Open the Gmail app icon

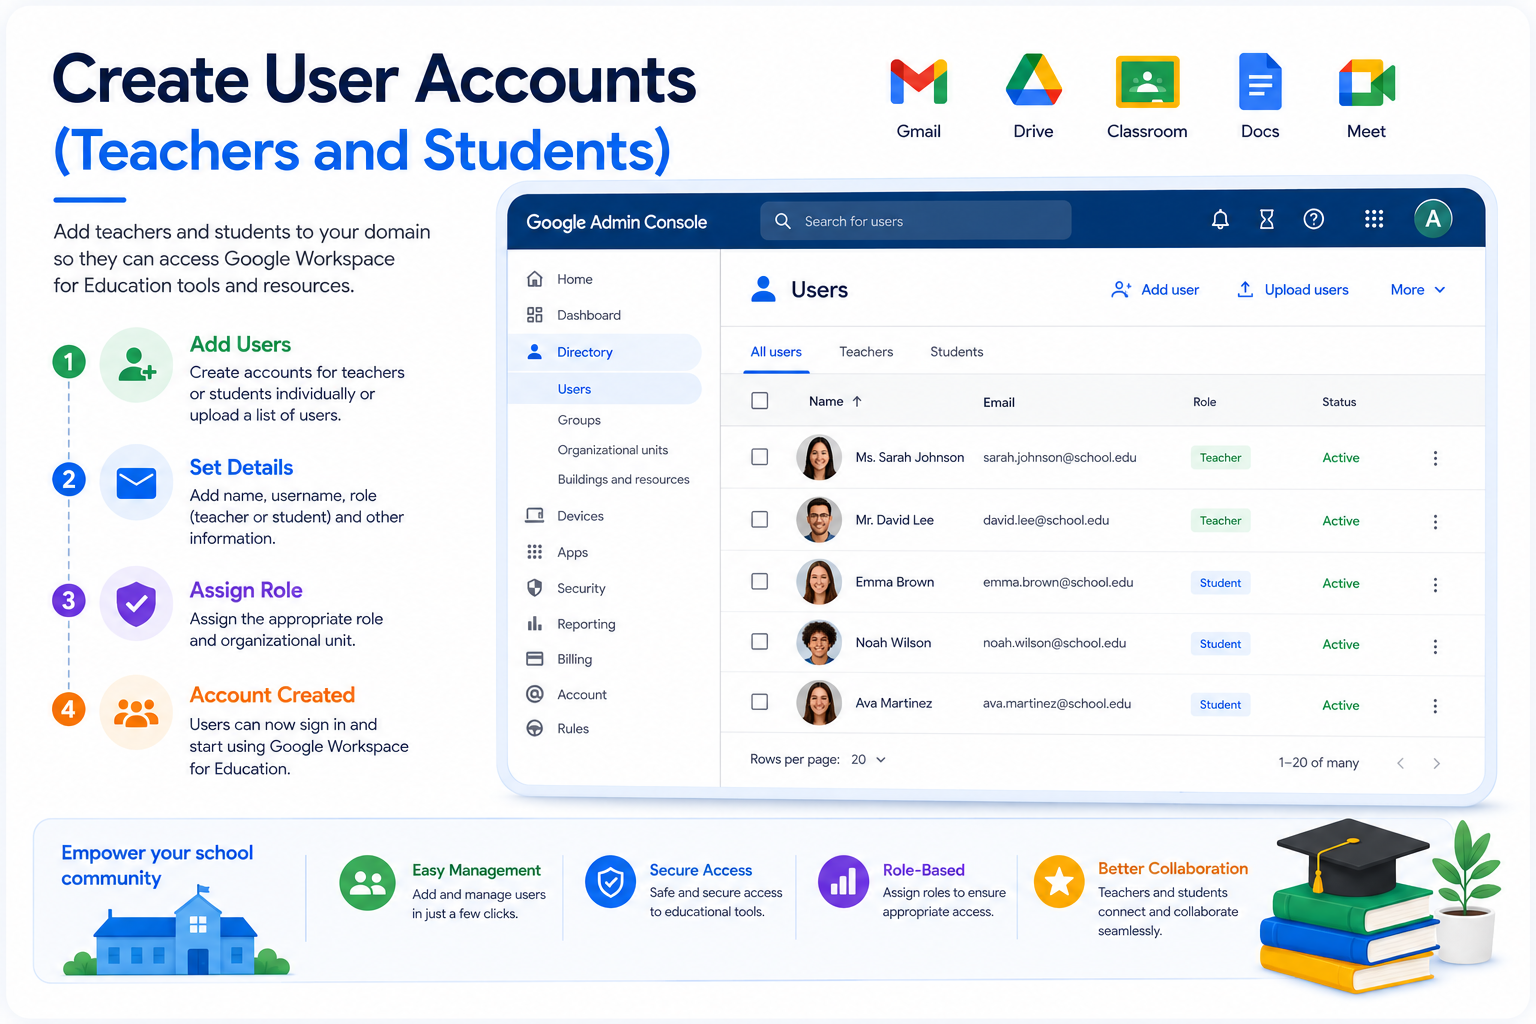pyautogui.click(x=918, y=82)
